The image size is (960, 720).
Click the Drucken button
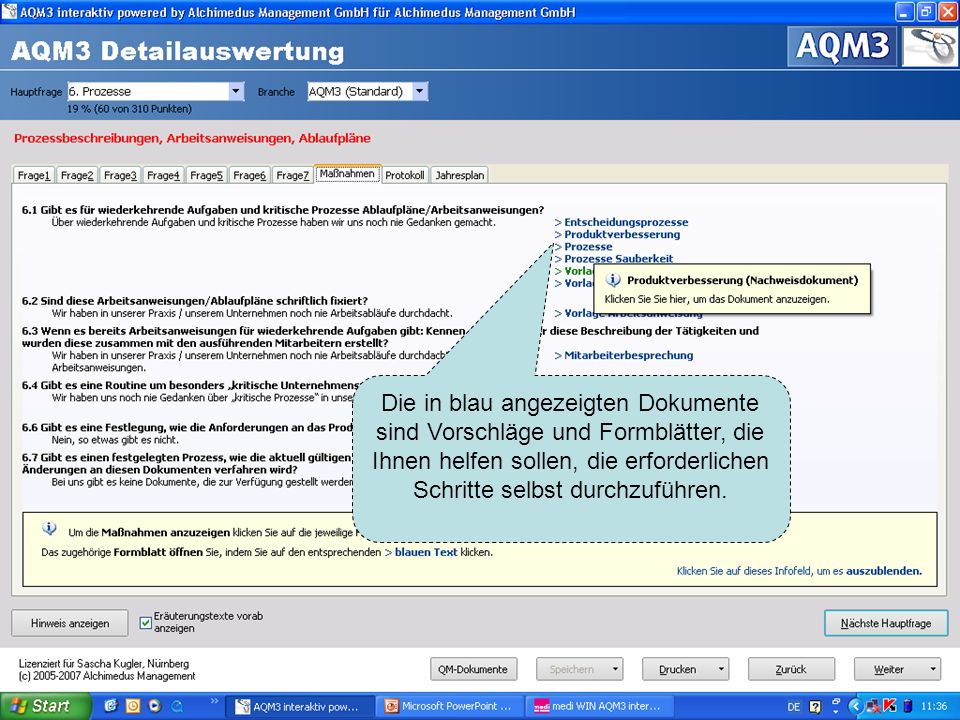click(677, 669)
